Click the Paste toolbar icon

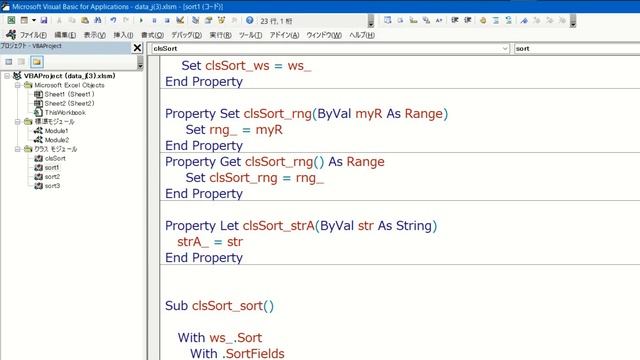(85, 20)
